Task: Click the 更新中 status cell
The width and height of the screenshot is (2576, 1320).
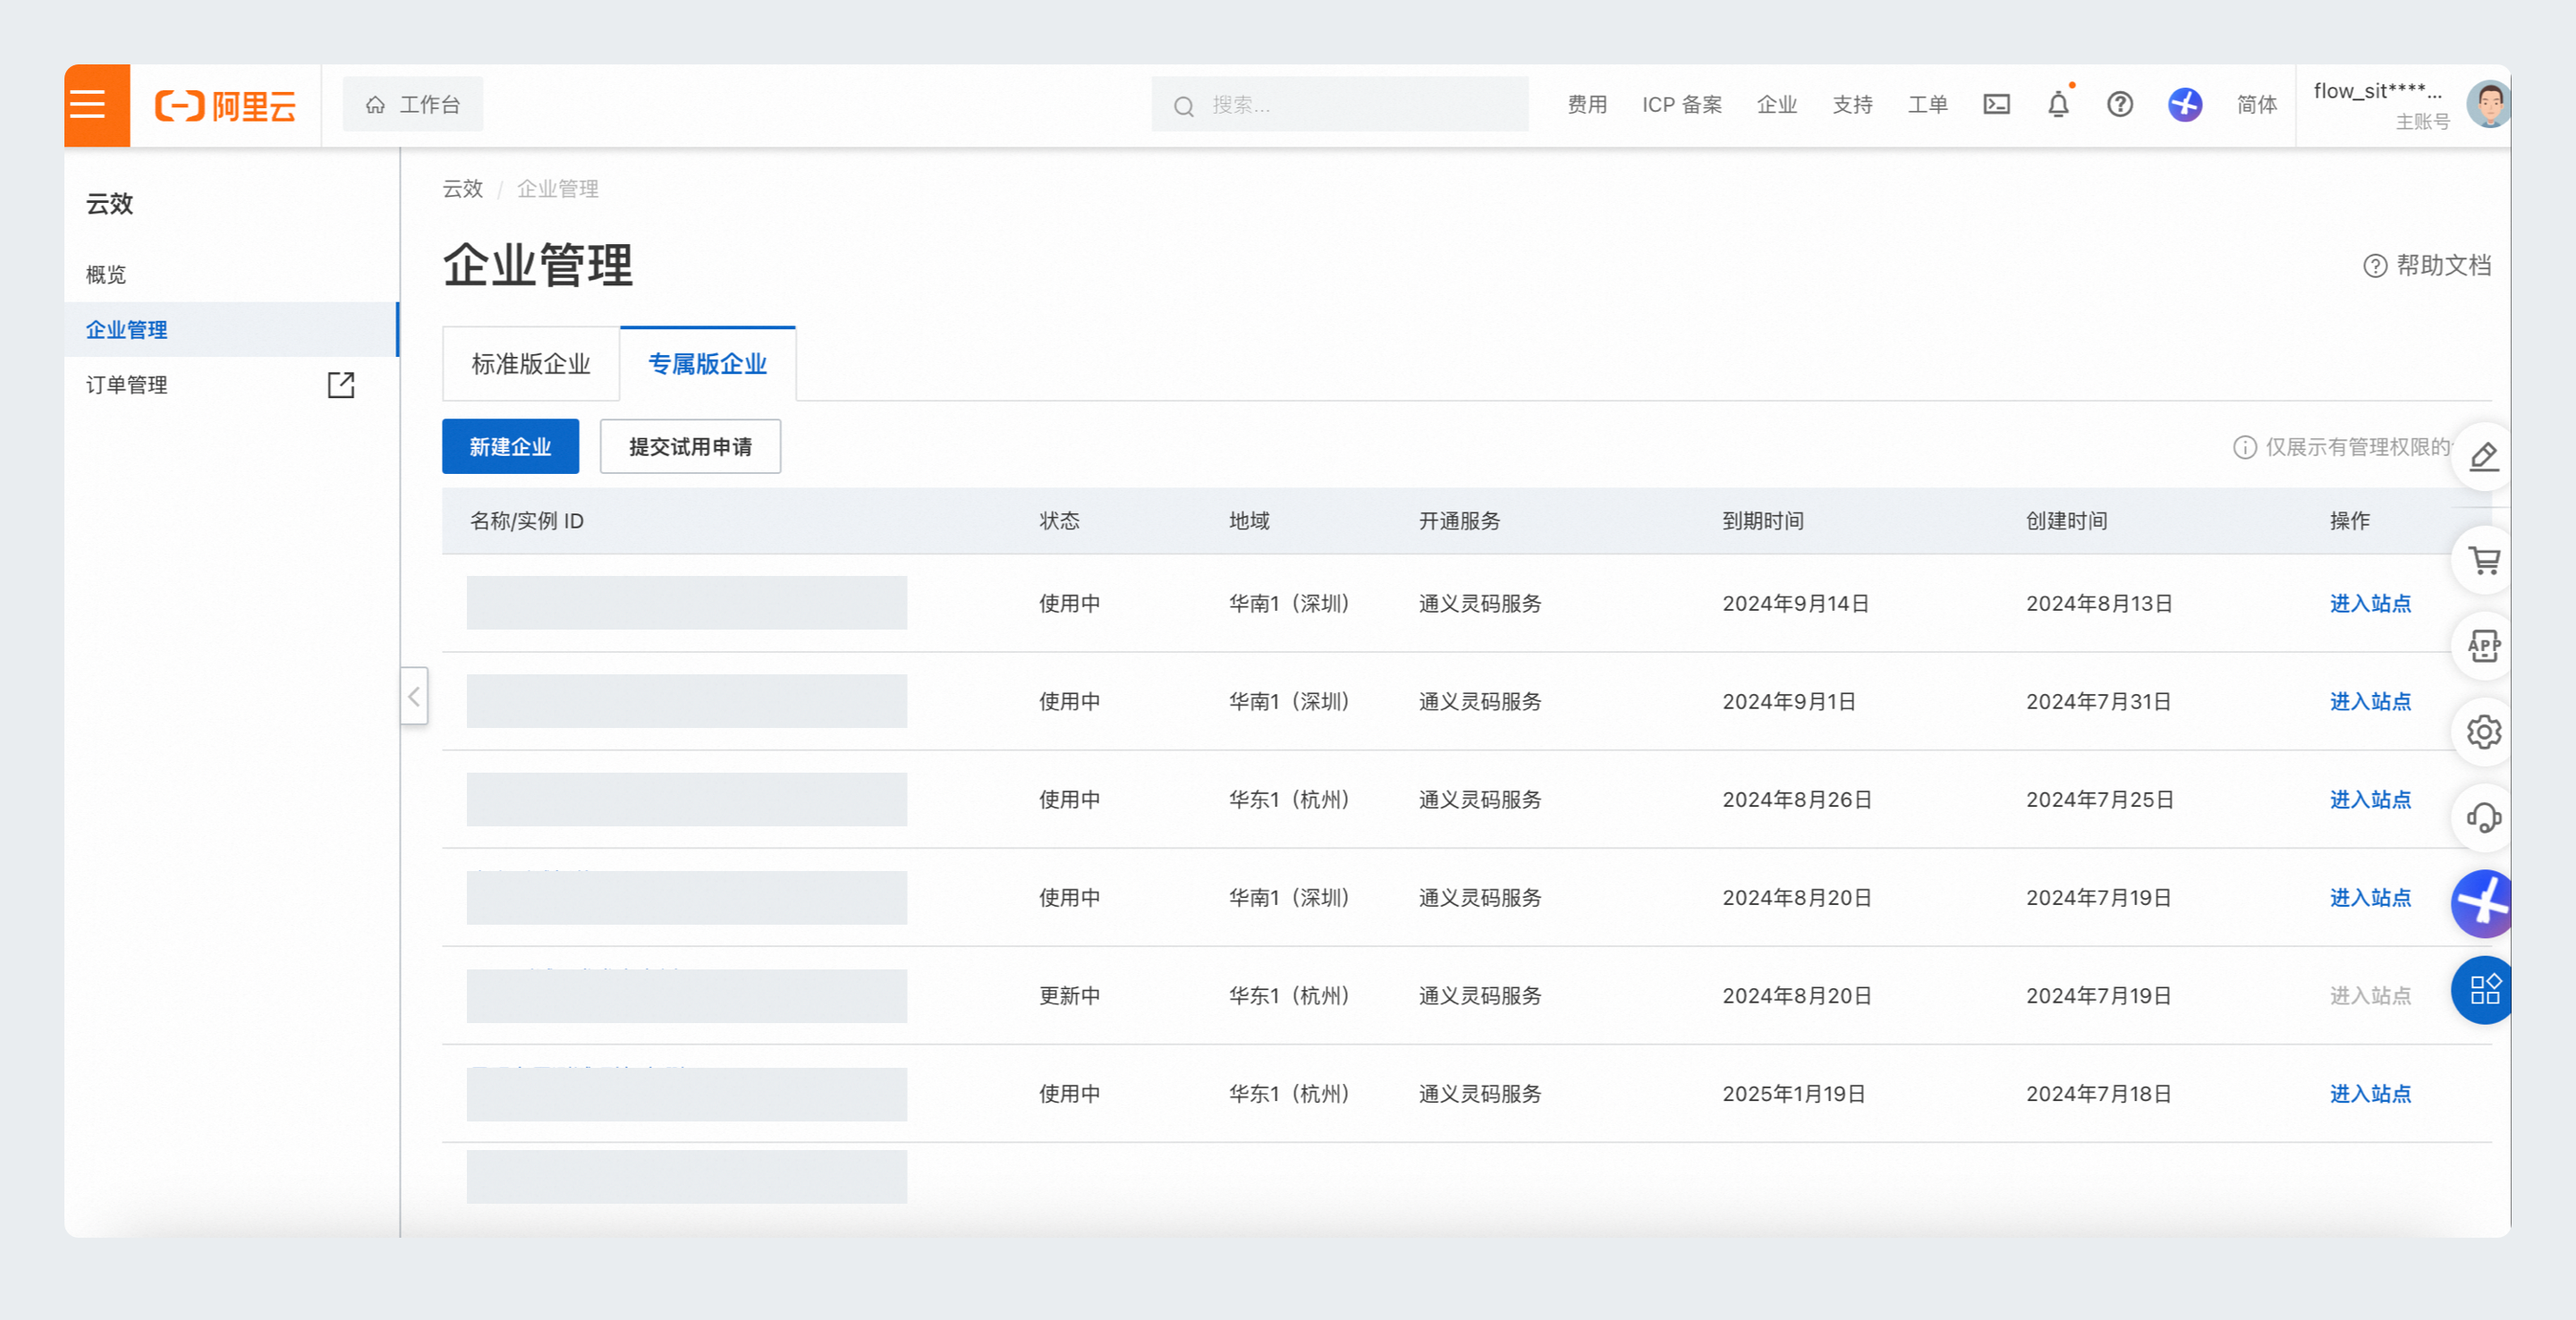Action: (x=1069, y=995)
